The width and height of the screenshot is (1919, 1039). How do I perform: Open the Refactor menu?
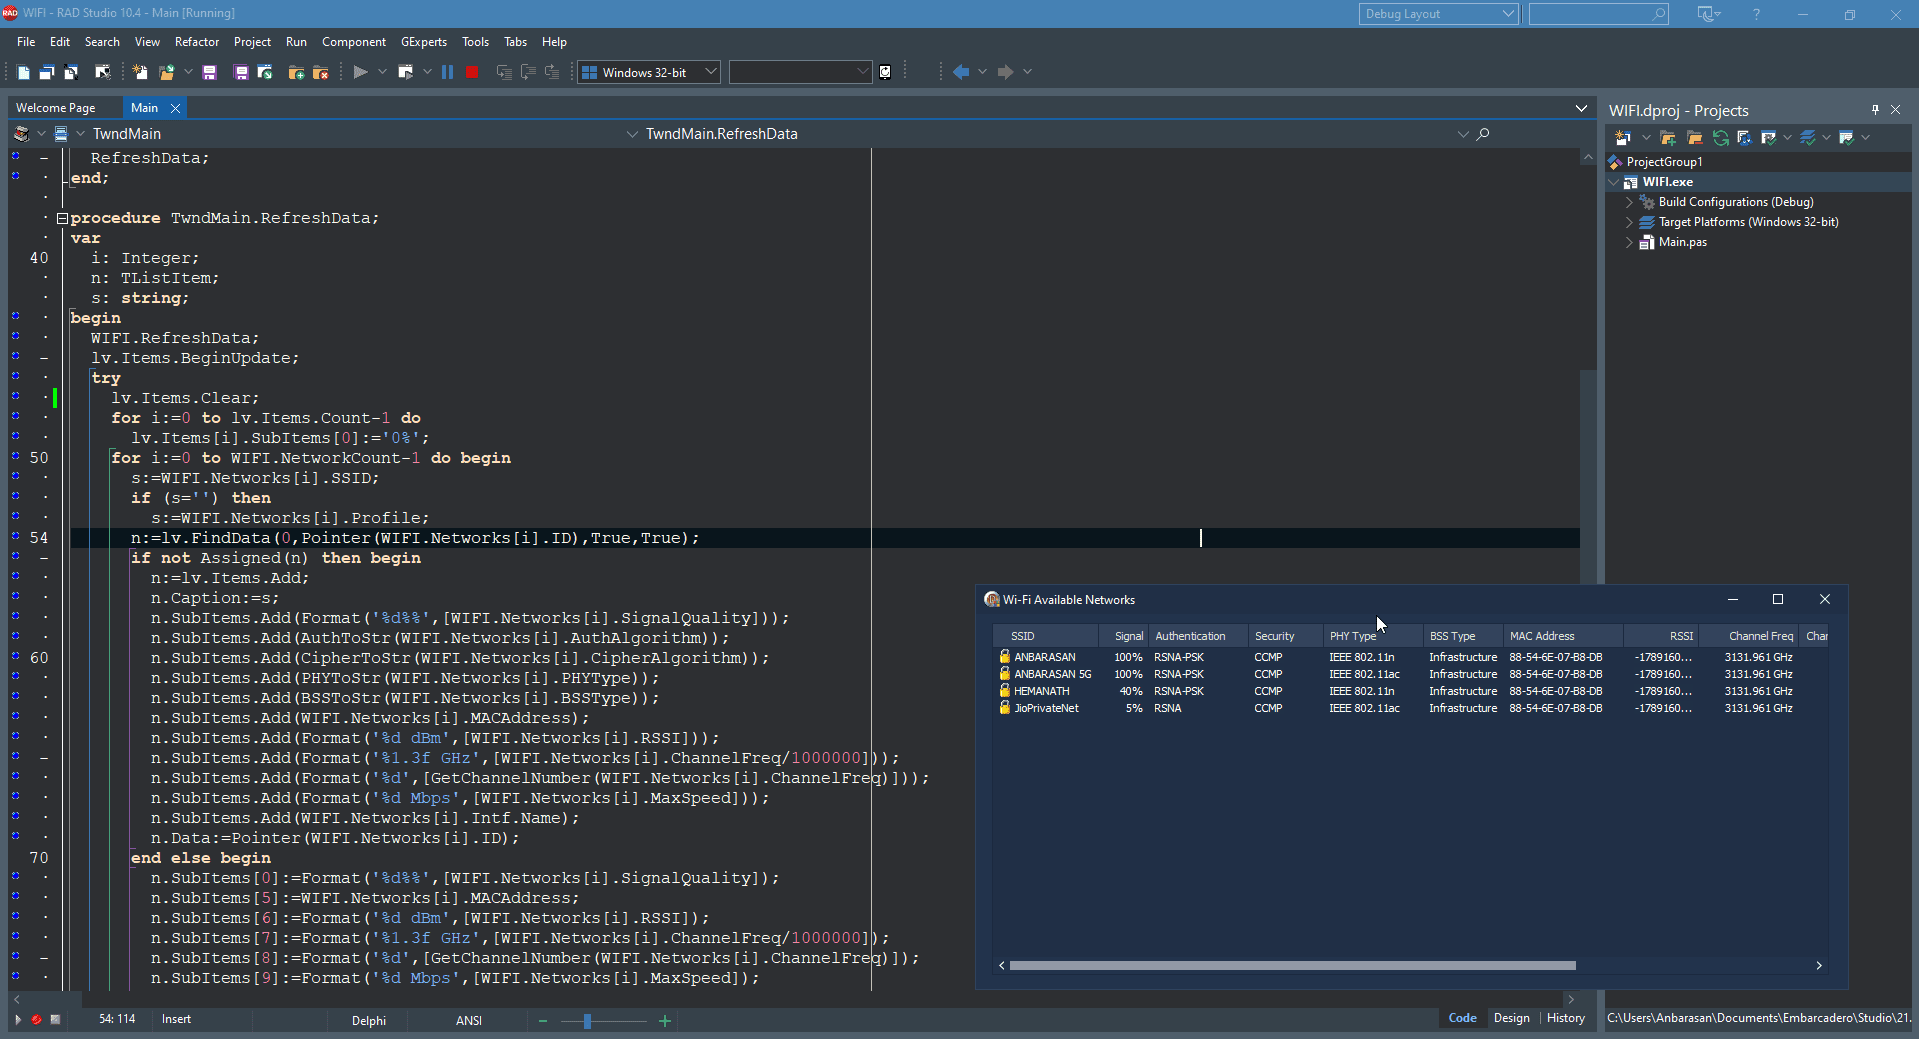click(x=197, y=42)
